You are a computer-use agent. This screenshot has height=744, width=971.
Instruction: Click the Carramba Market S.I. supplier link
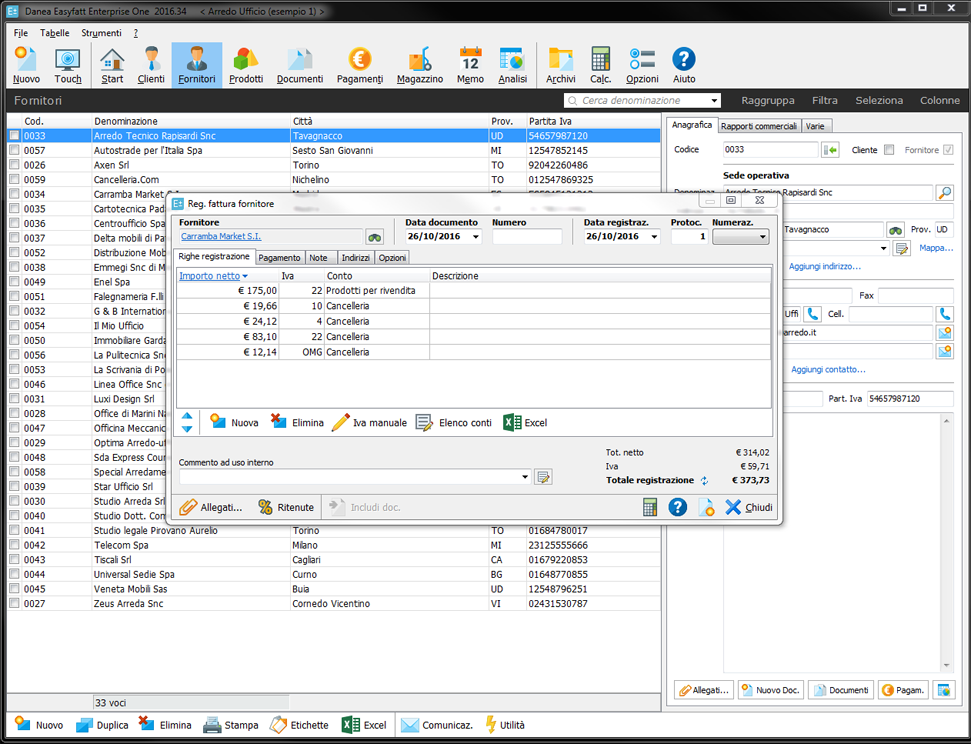tap(221, 236)
